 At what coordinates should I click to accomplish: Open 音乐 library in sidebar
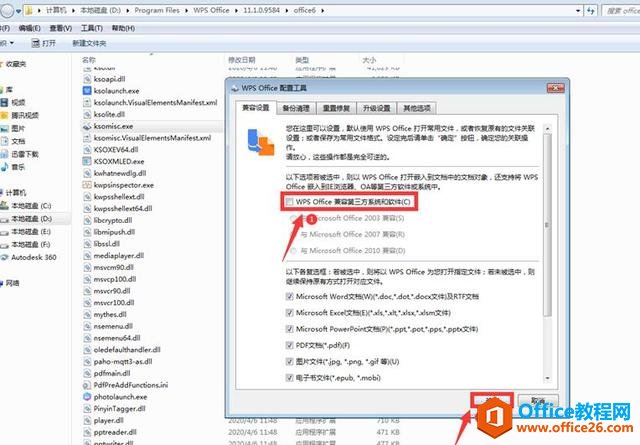pos(18,167)
